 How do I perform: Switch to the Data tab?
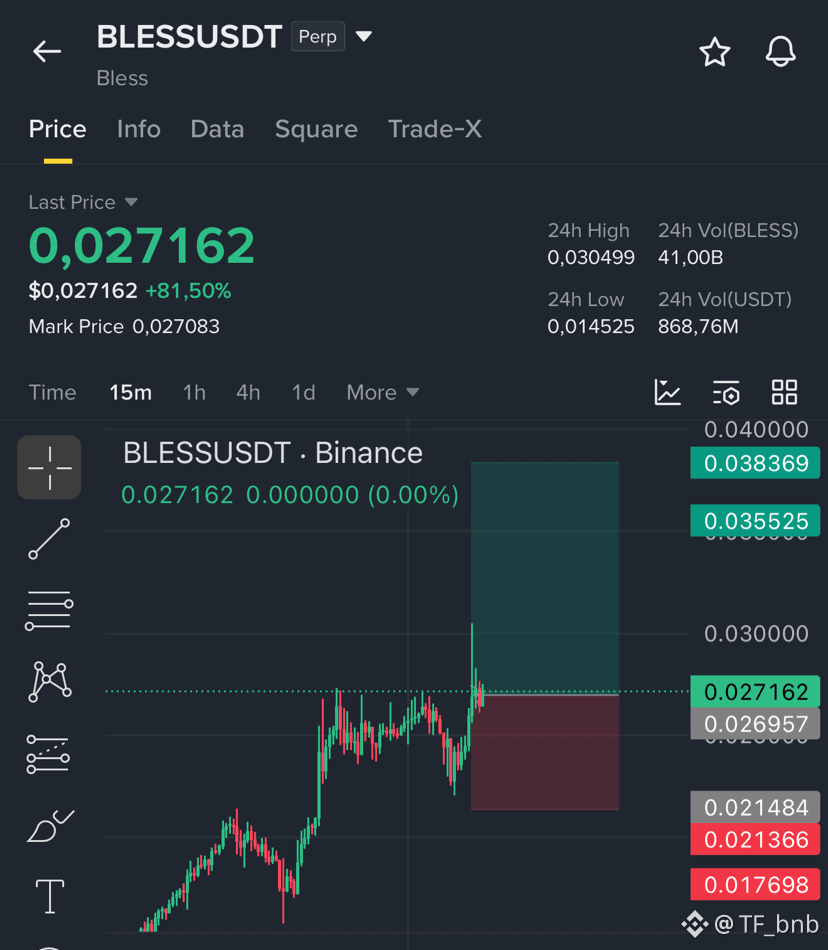217,129
